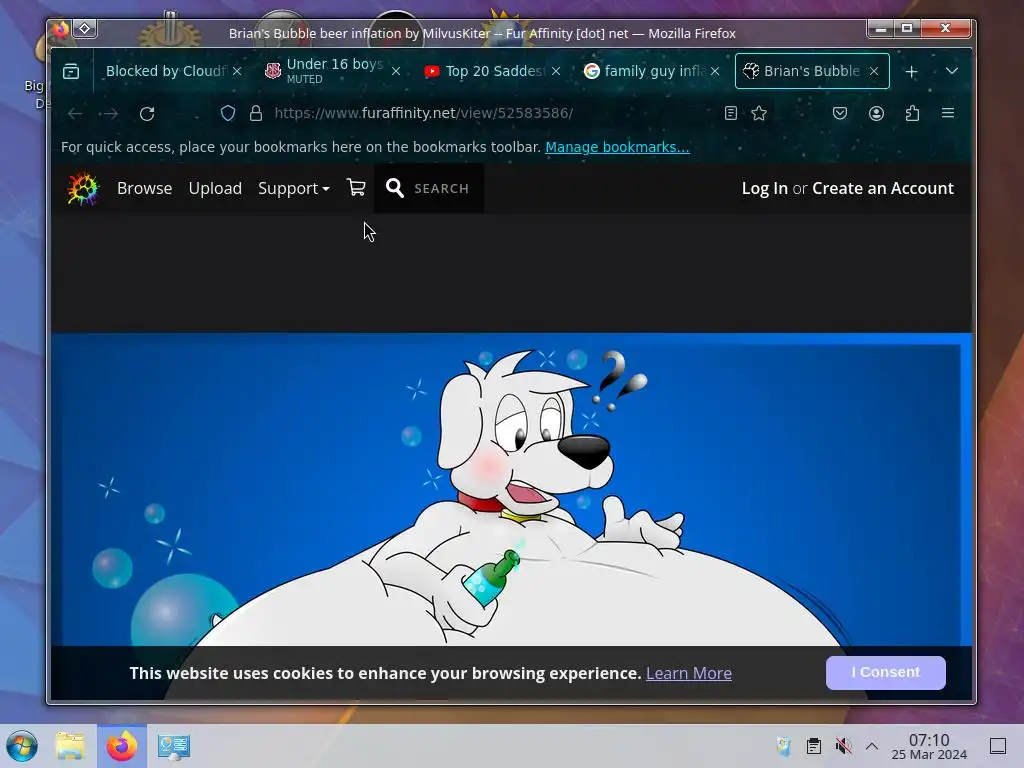
Task: Reload the current page
Action: point(147,114)
